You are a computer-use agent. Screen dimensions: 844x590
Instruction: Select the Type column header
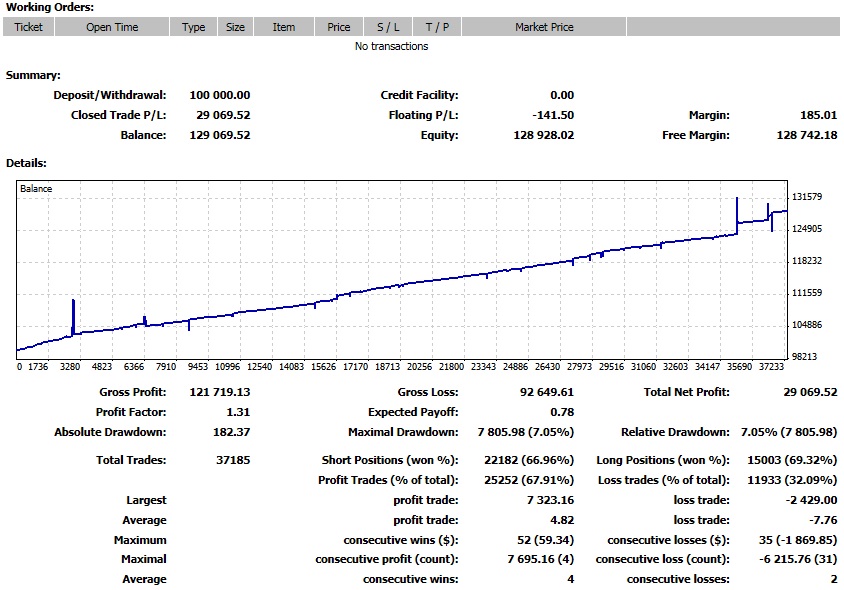(193, 27)
